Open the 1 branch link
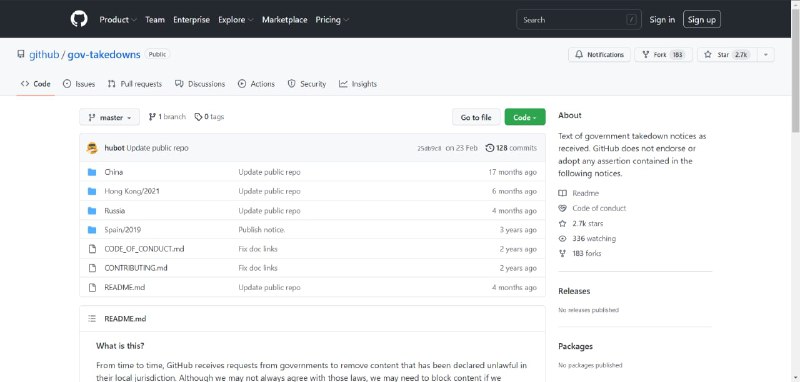800x382 pixels. (167, 117)
